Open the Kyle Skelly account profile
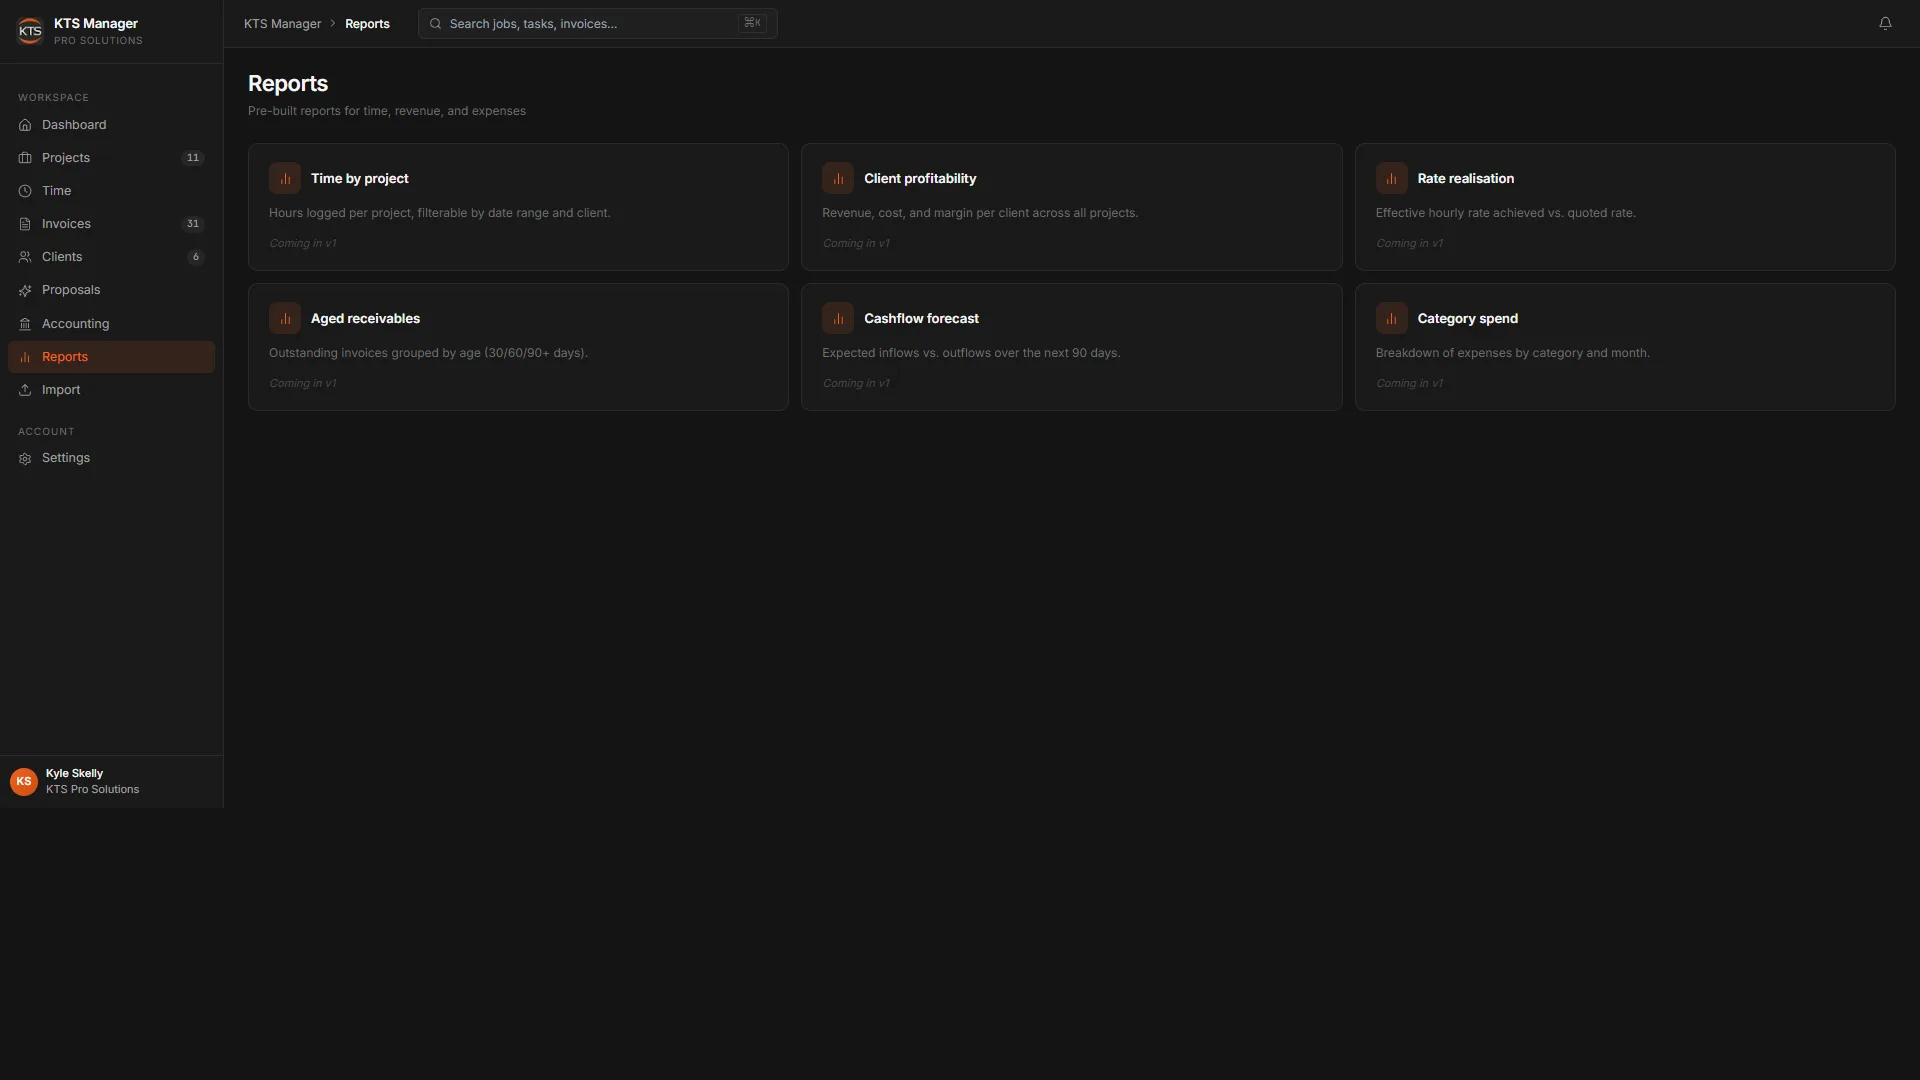The image size is (1920, 1080). click(111, 782)
